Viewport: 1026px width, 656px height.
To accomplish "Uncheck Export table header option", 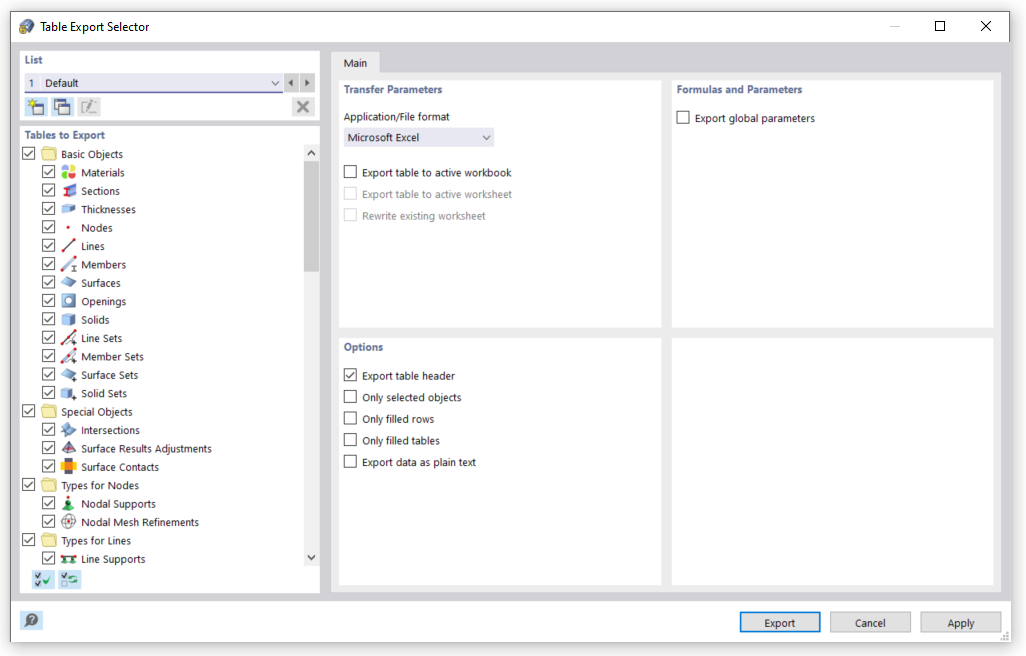I will point(350,376).
